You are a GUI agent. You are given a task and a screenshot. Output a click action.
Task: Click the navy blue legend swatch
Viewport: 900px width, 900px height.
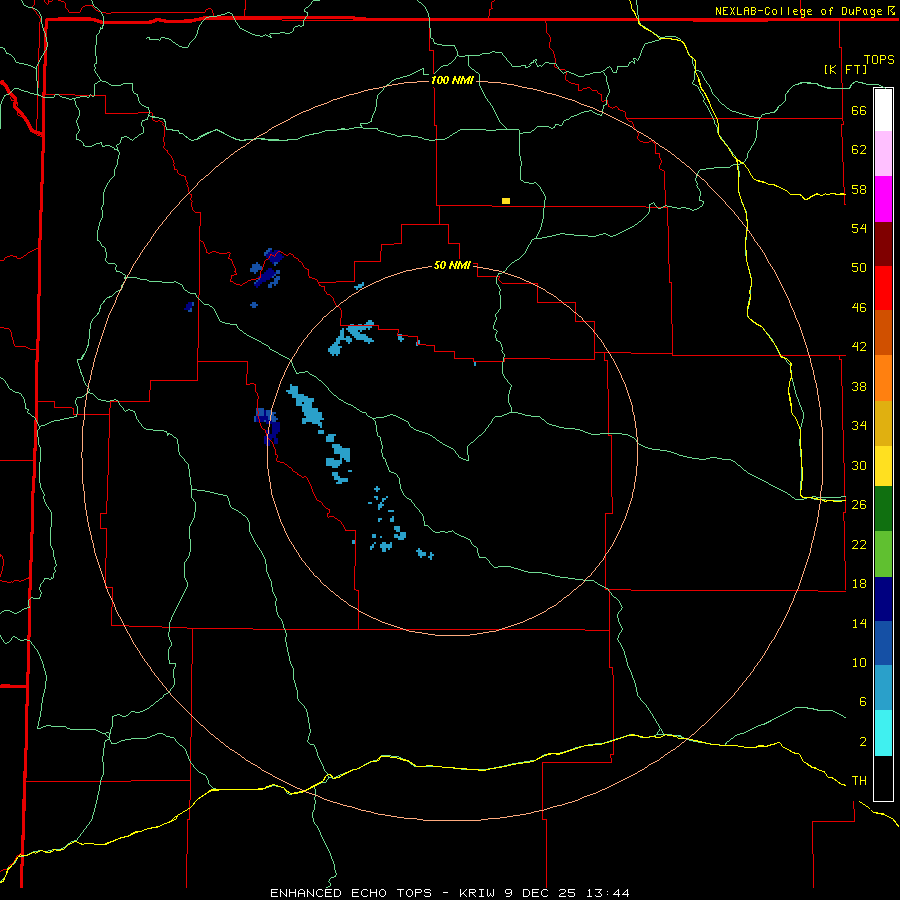(883, 599)
